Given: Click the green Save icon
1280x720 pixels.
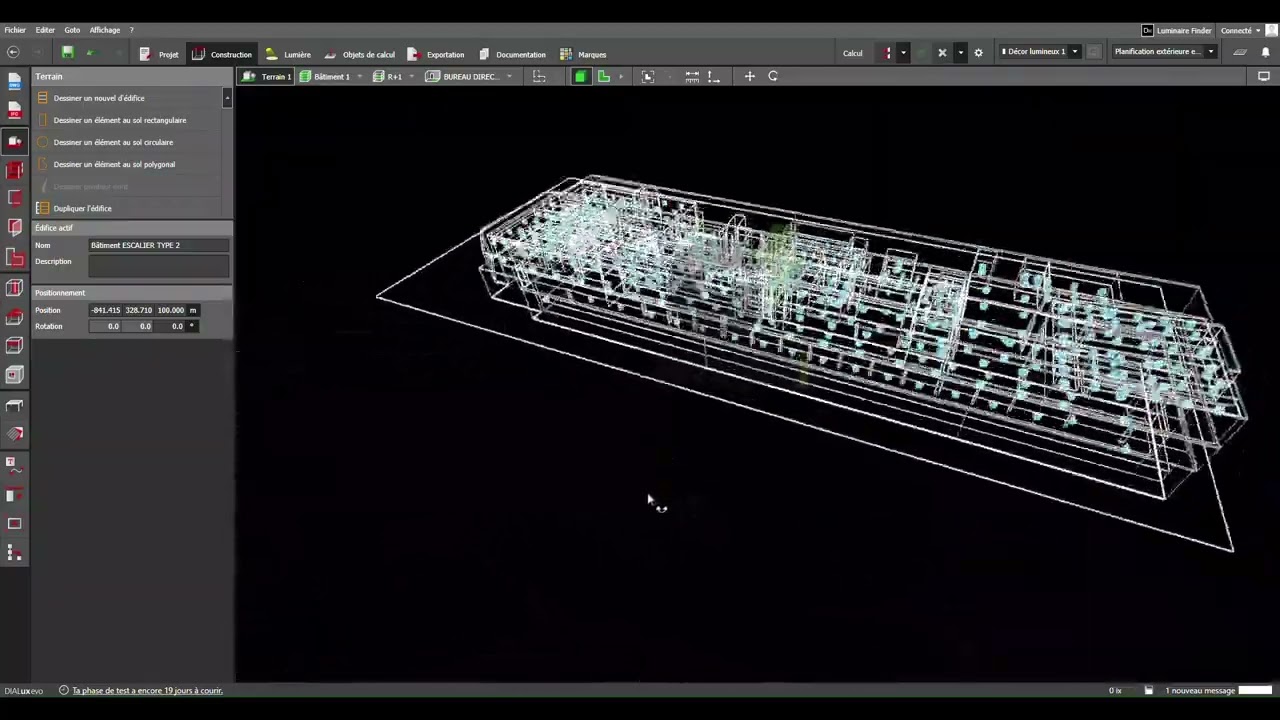Looking at the screenshot, I should 67,52.
